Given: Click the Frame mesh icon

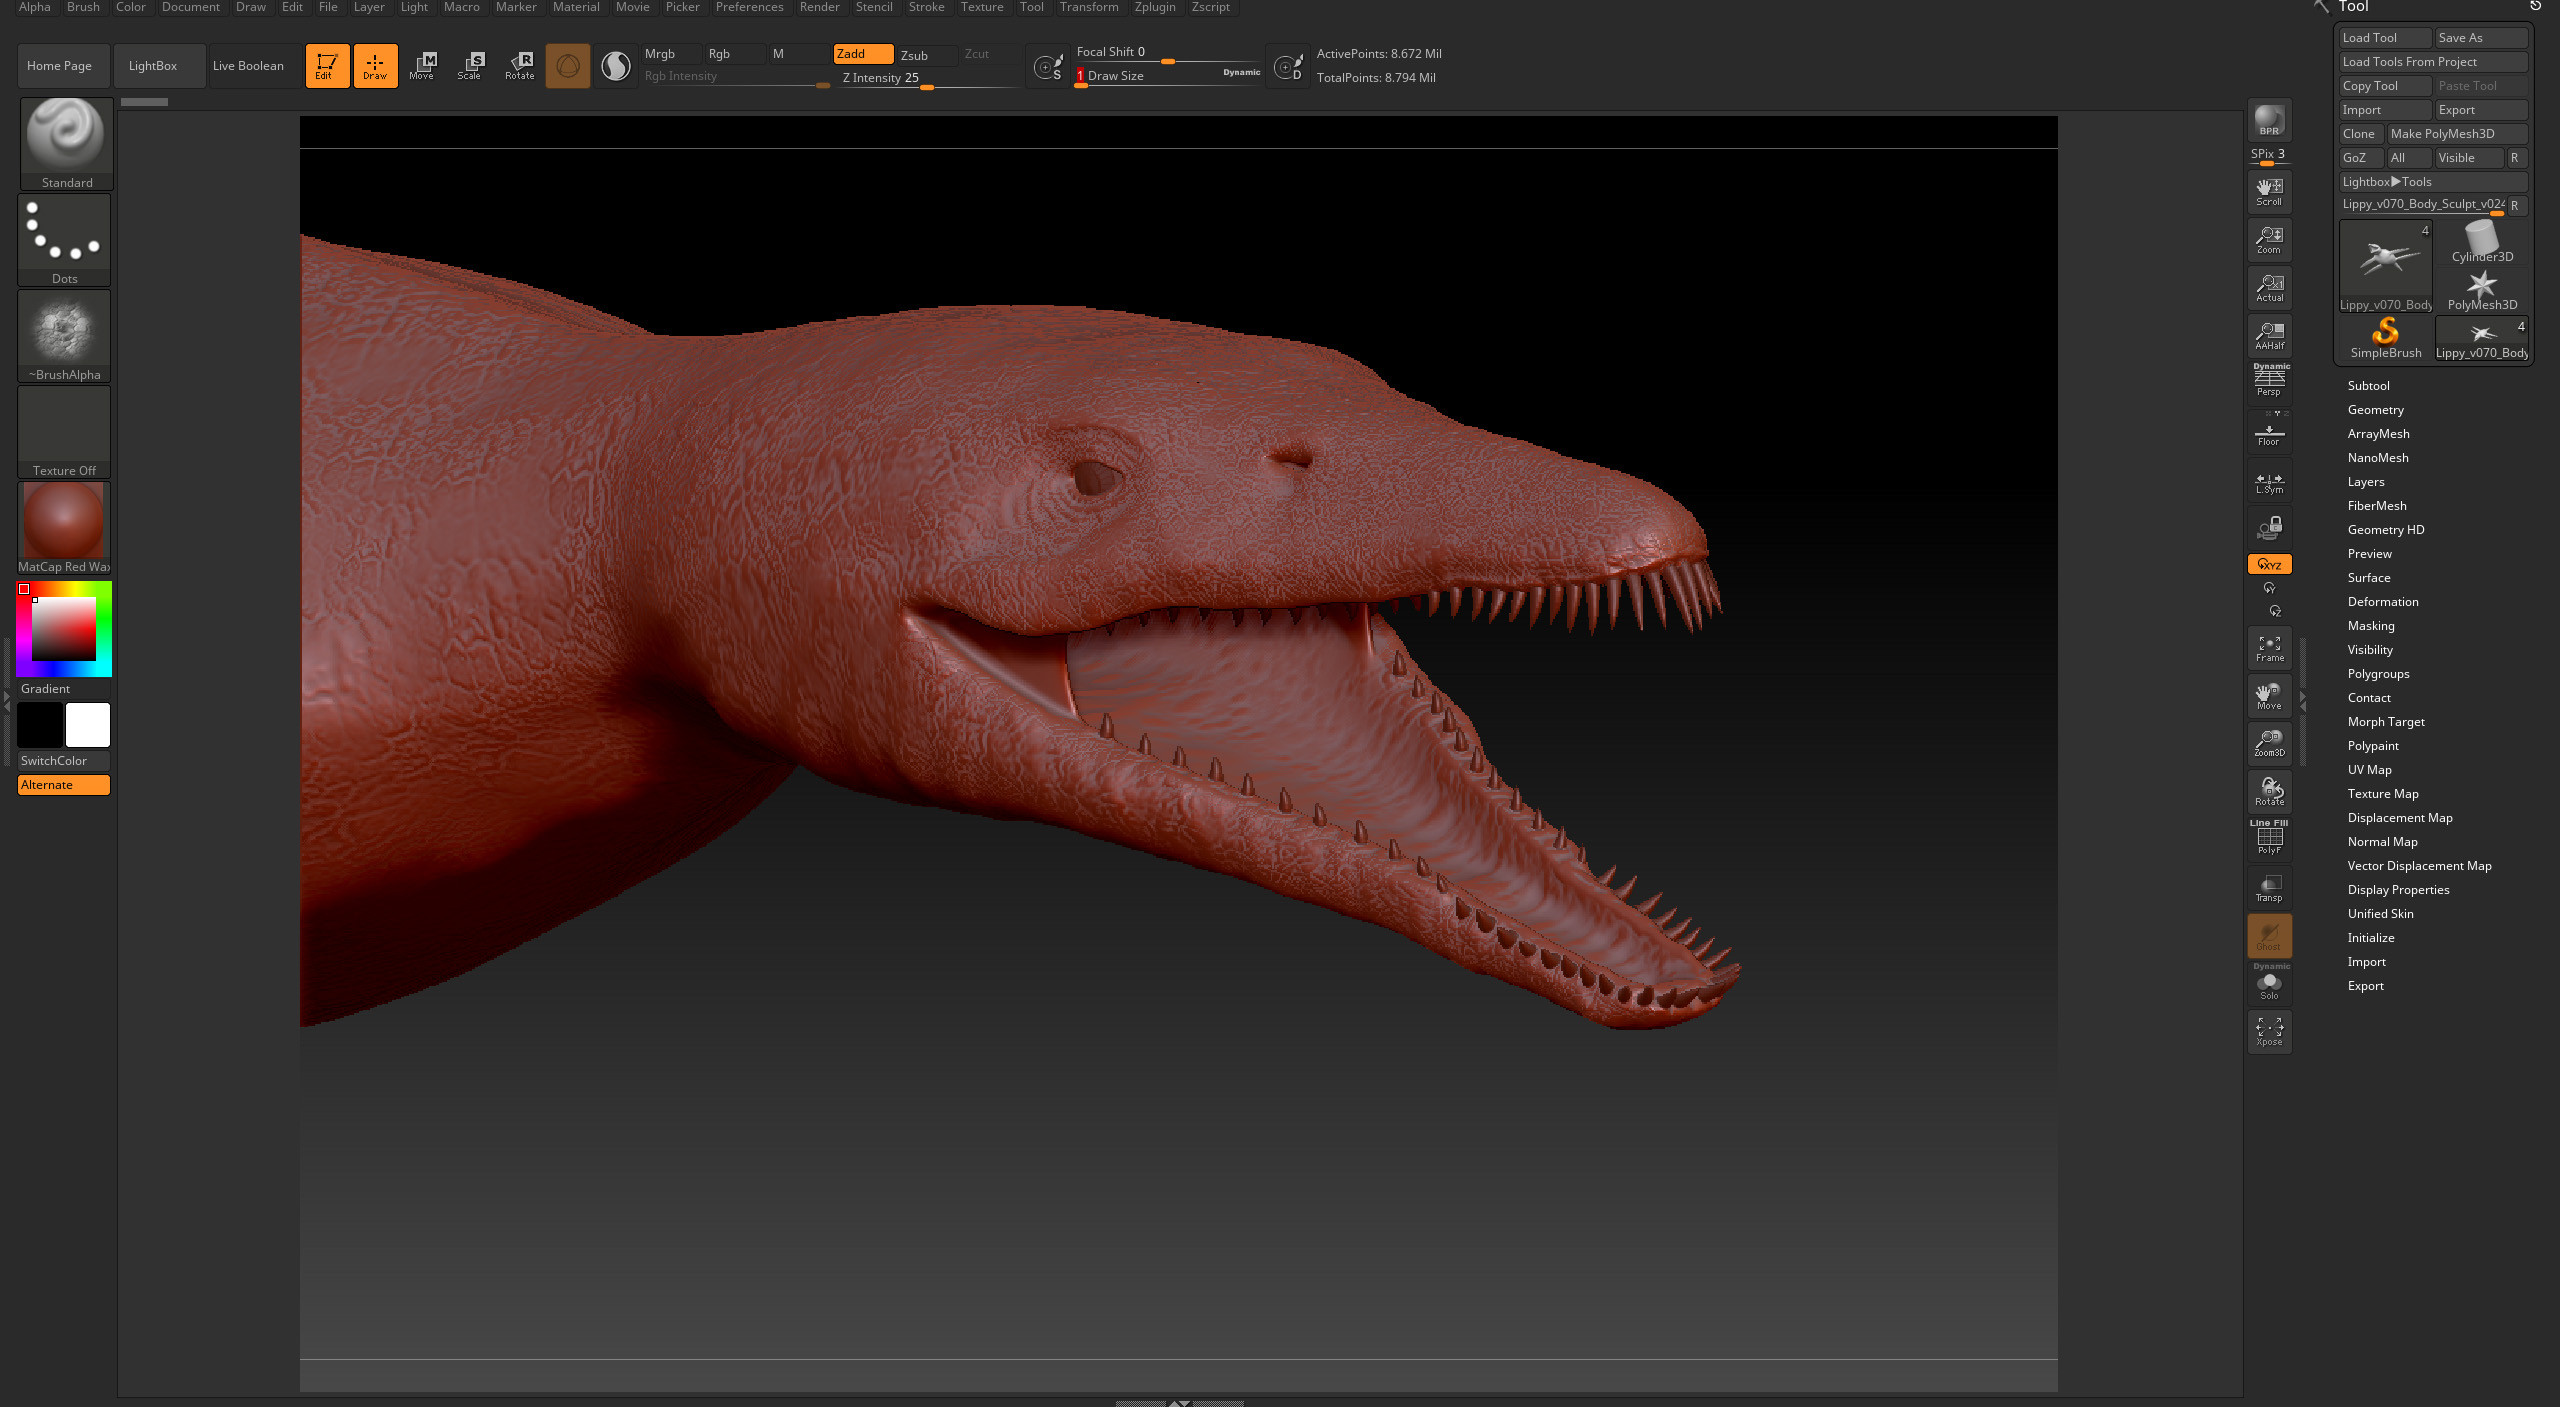Looking at the screenshot, I should point(2269,648).
